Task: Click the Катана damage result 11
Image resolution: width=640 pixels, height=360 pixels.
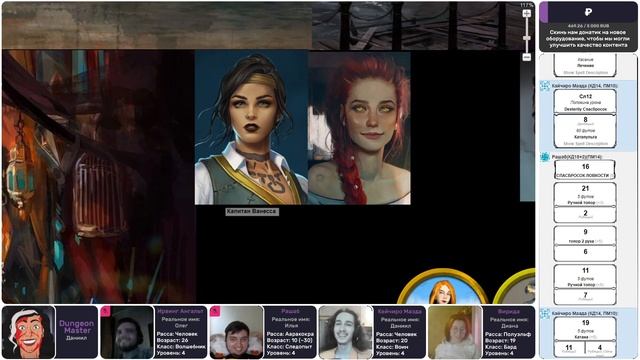Action: tap(569, 348)
